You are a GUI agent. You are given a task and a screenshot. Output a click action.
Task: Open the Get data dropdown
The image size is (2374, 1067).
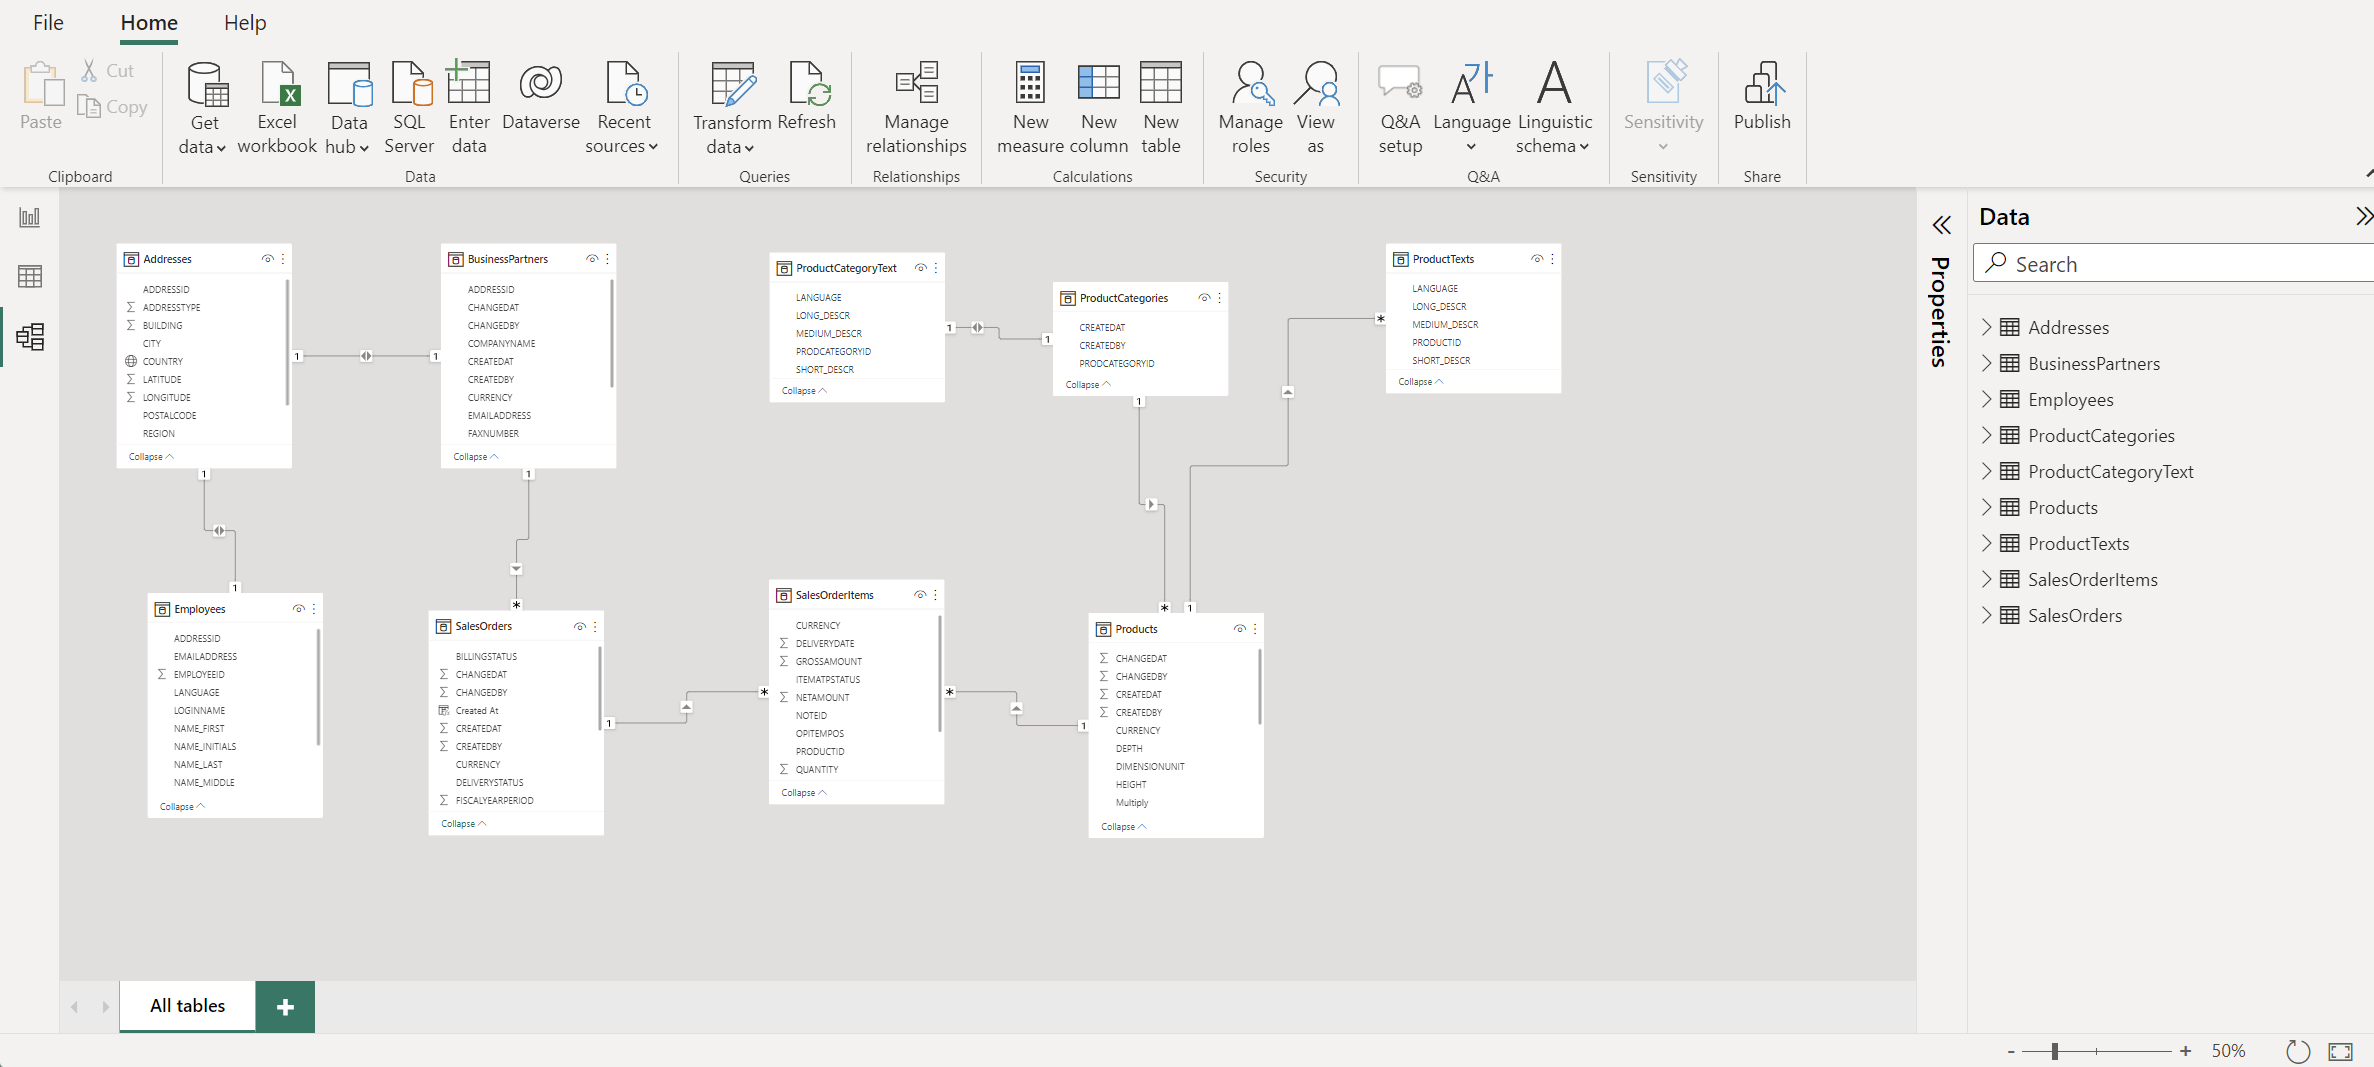tap(204, 107)
